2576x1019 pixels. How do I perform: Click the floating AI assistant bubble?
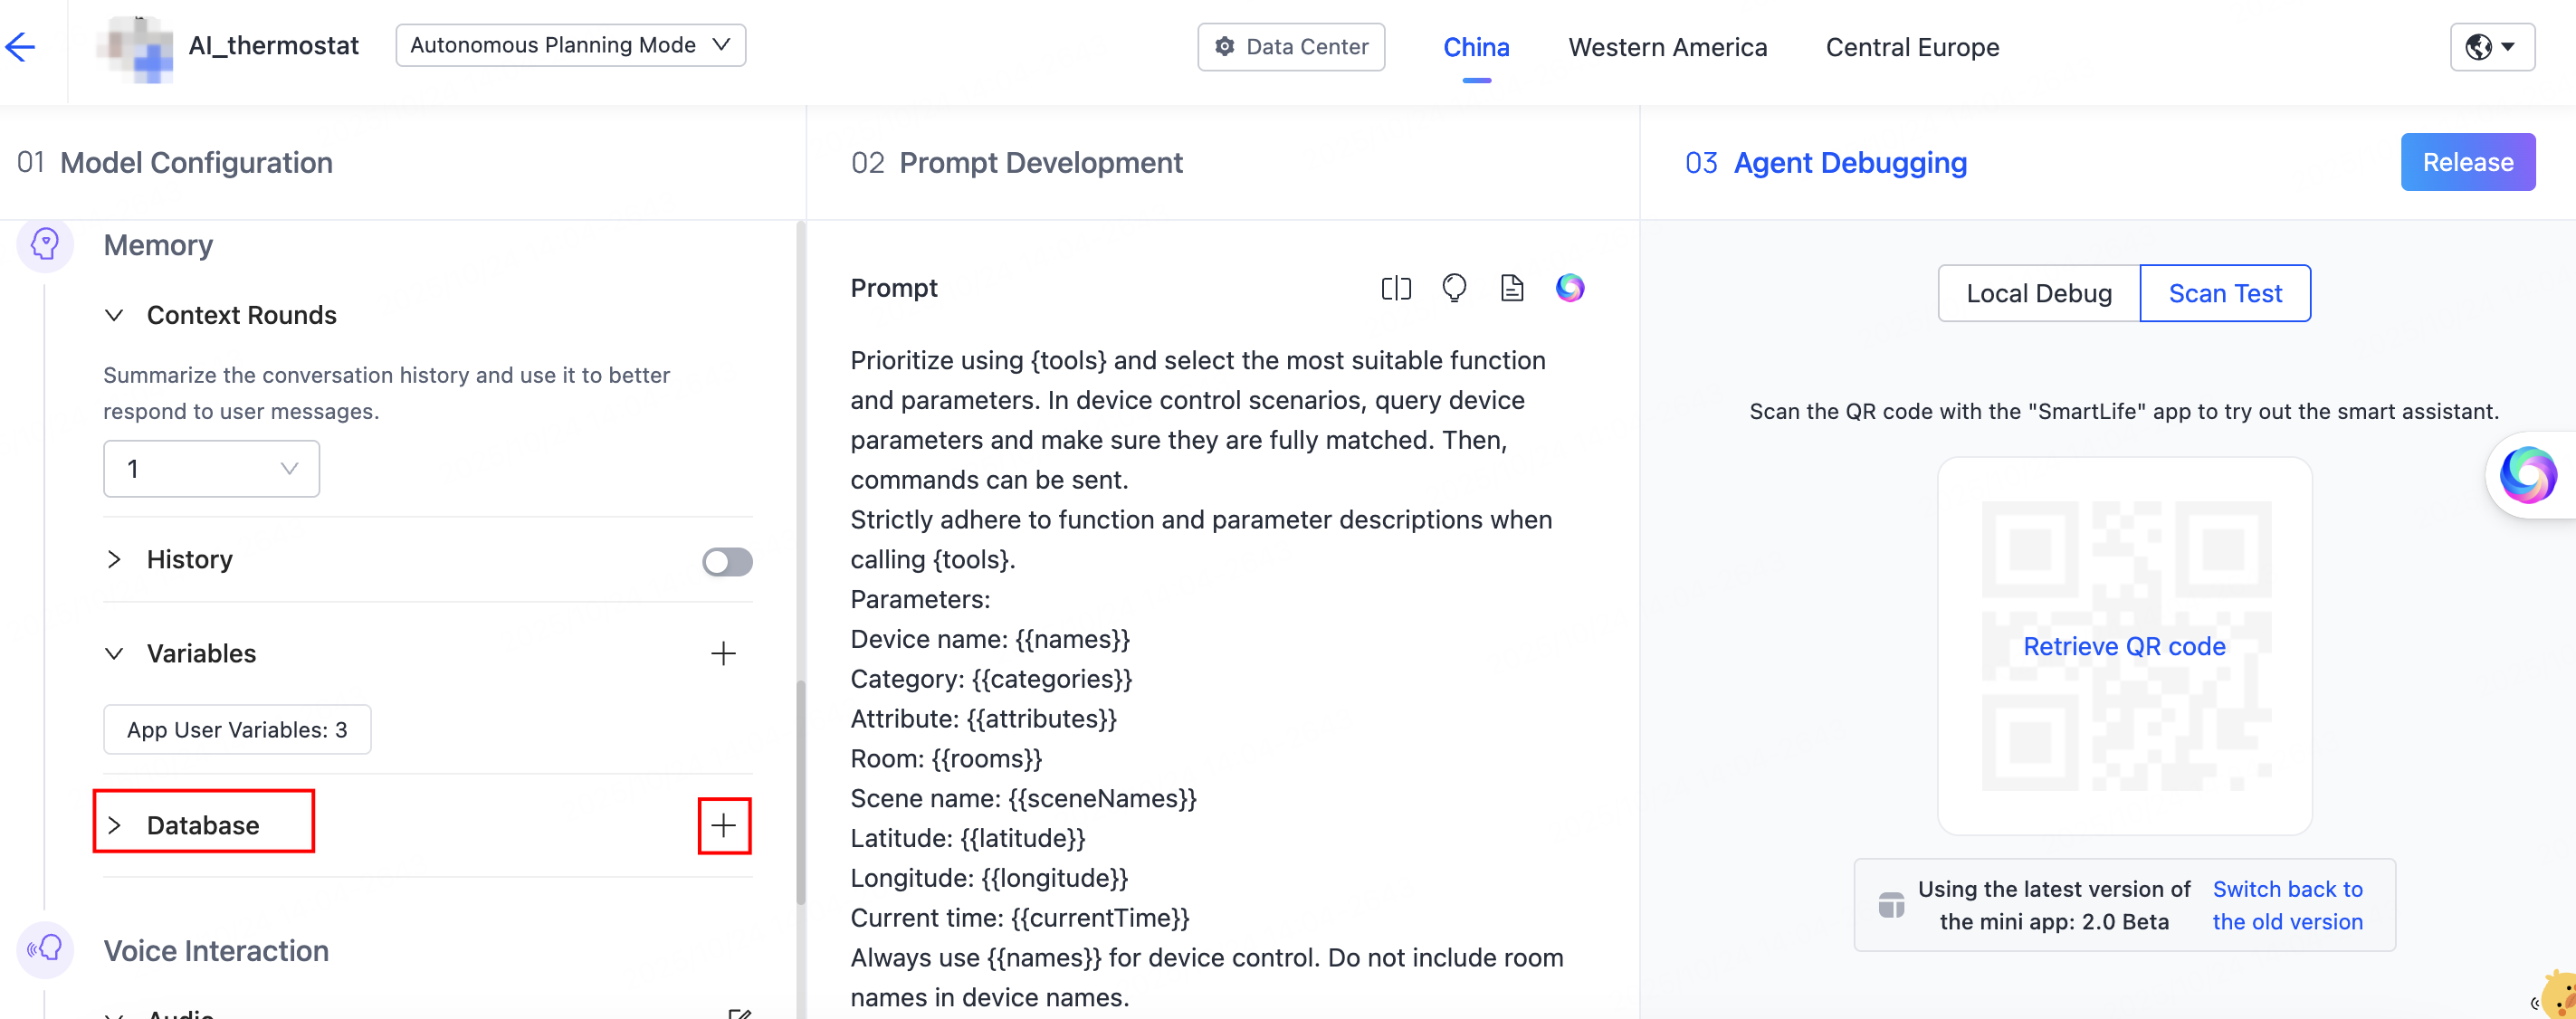2527,475
